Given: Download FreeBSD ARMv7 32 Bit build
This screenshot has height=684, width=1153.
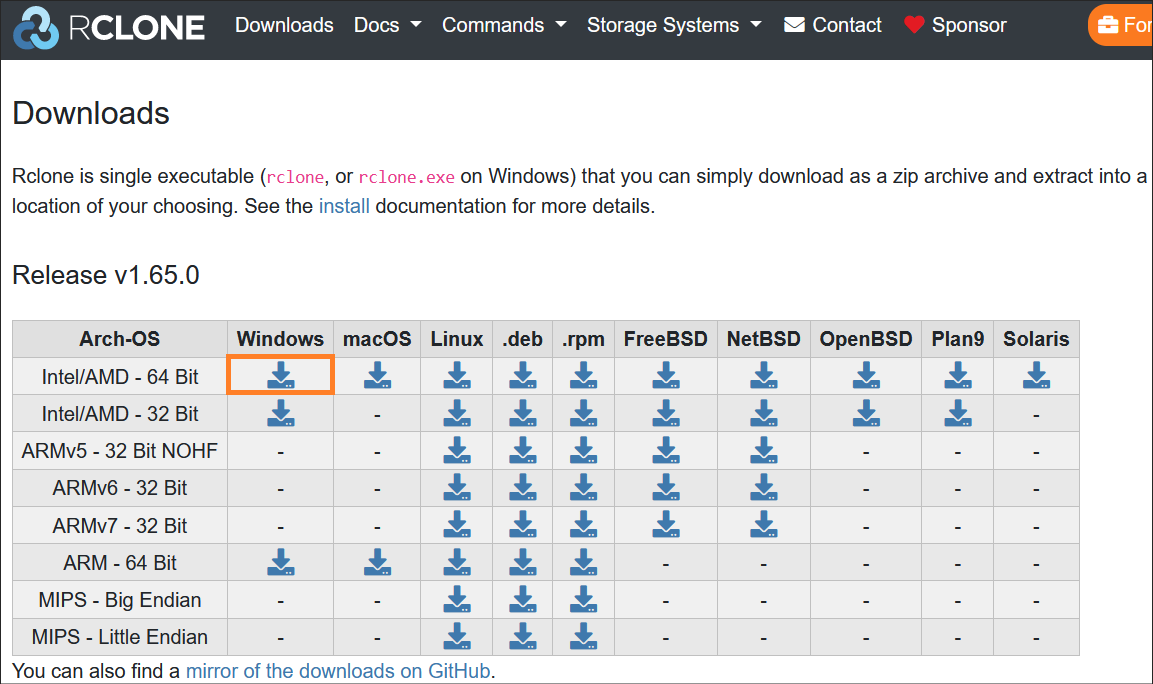Looking at the screenshot, I should pos(665,525).
